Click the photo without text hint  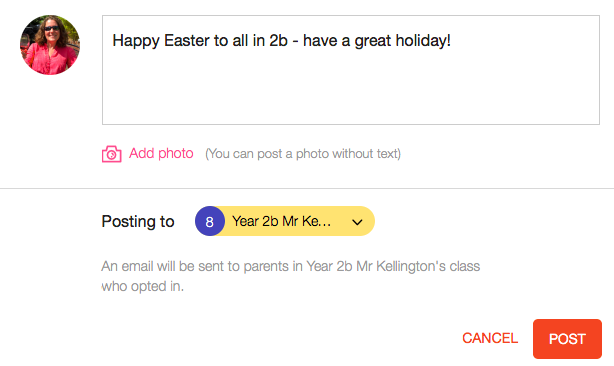(303, 154)
